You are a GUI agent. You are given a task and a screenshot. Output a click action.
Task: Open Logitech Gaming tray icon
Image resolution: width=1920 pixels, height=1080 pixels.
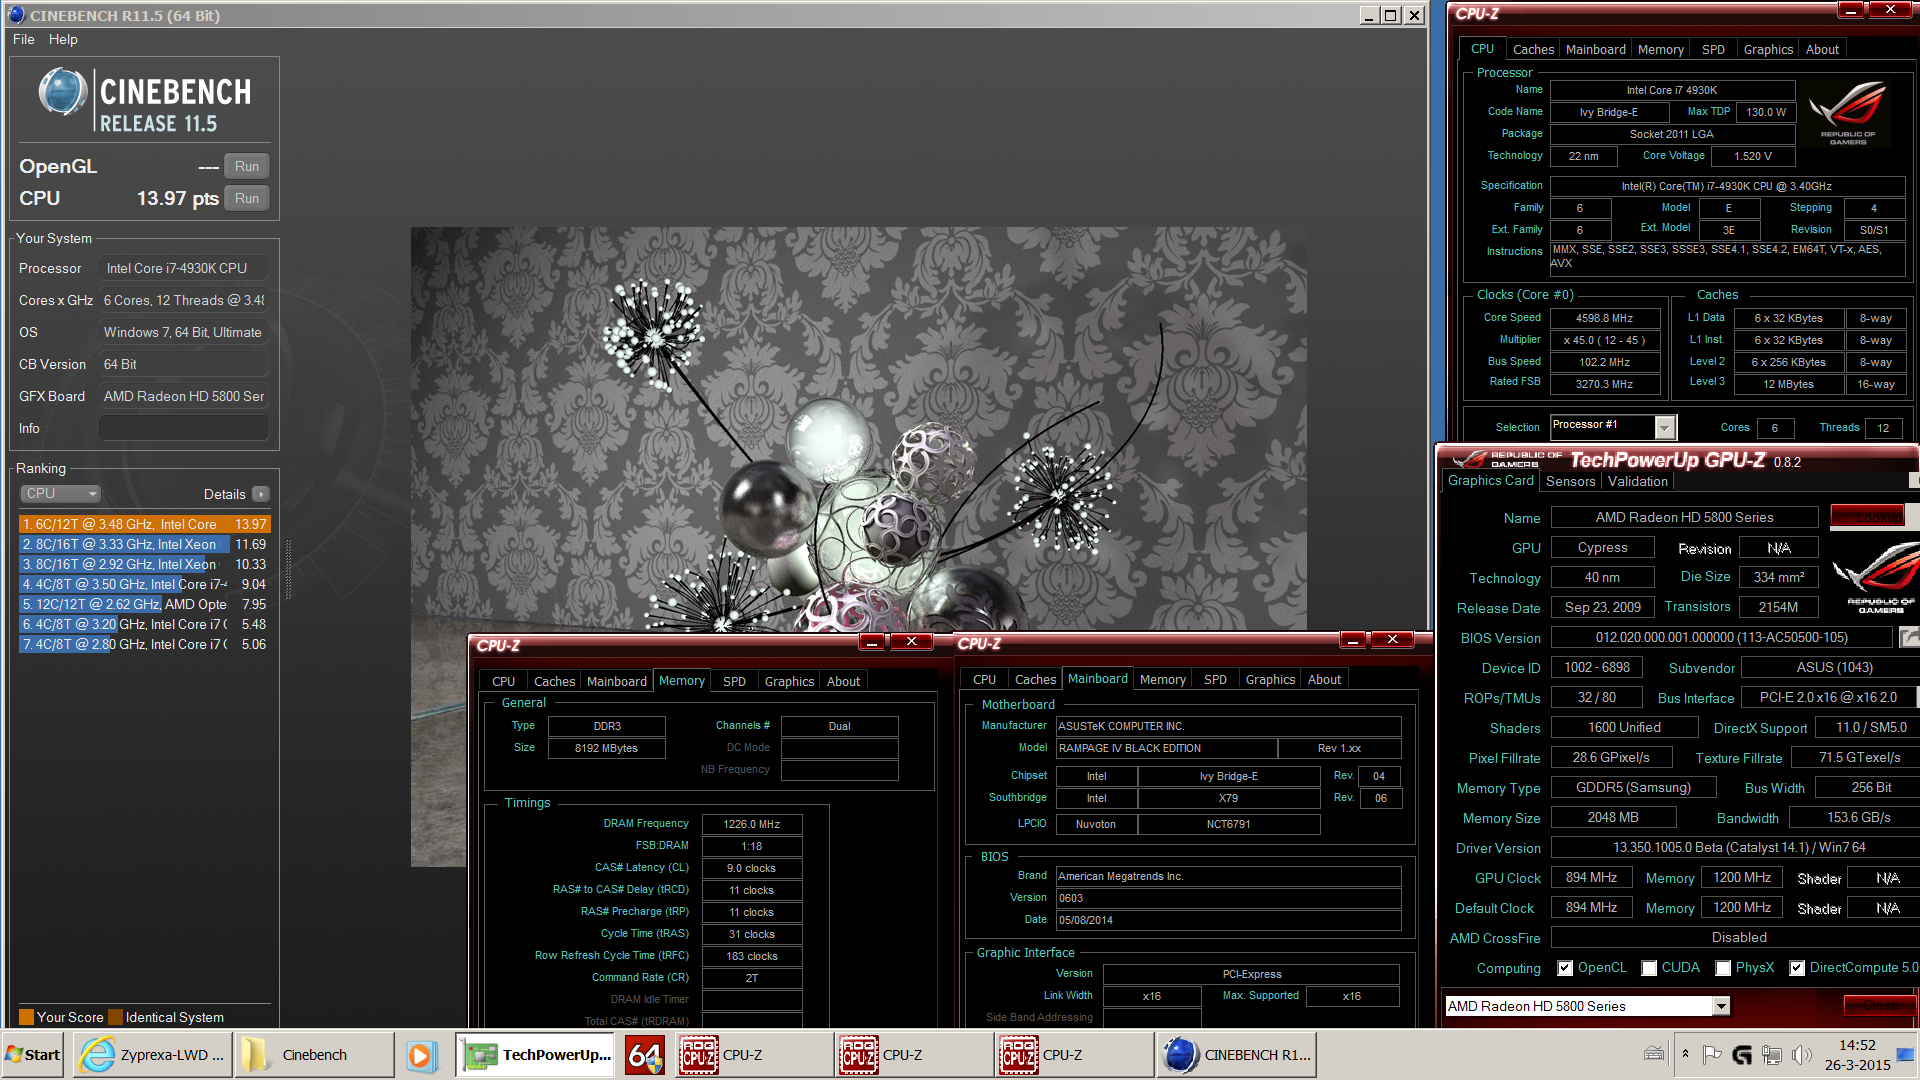coord(1742,1054)
